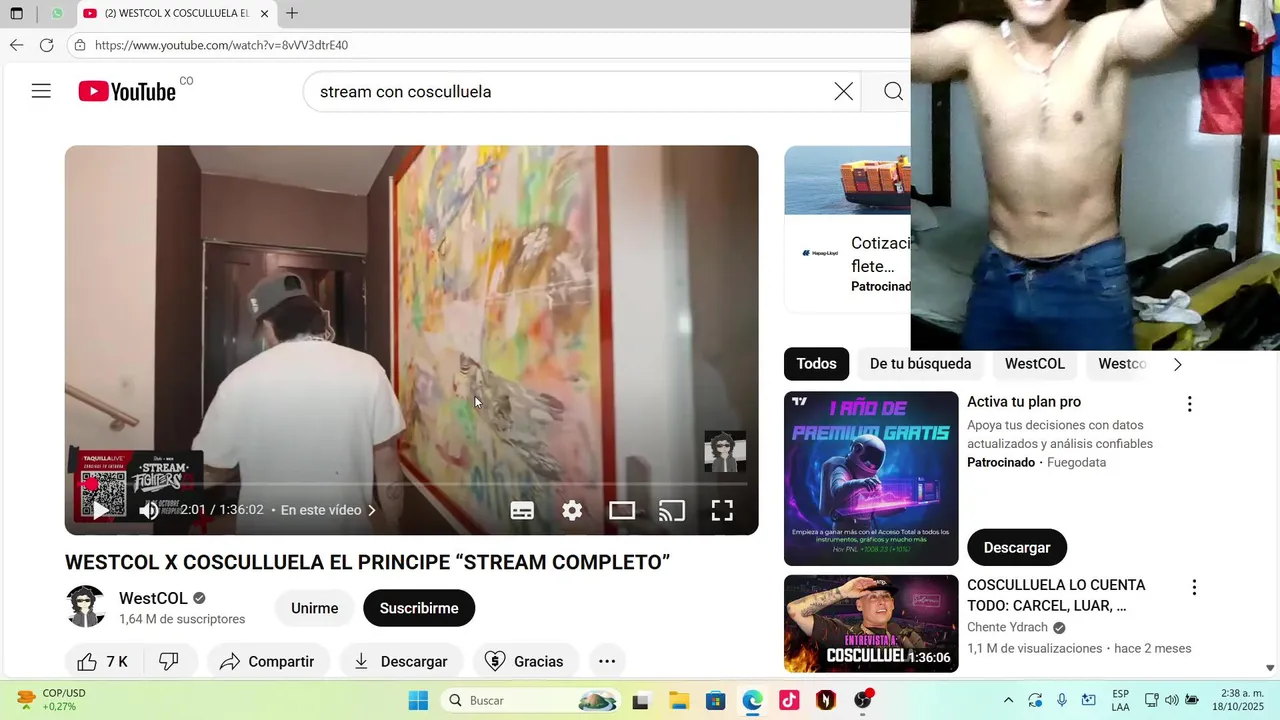Subscribe using the Suscribirme button

point(419,608)
